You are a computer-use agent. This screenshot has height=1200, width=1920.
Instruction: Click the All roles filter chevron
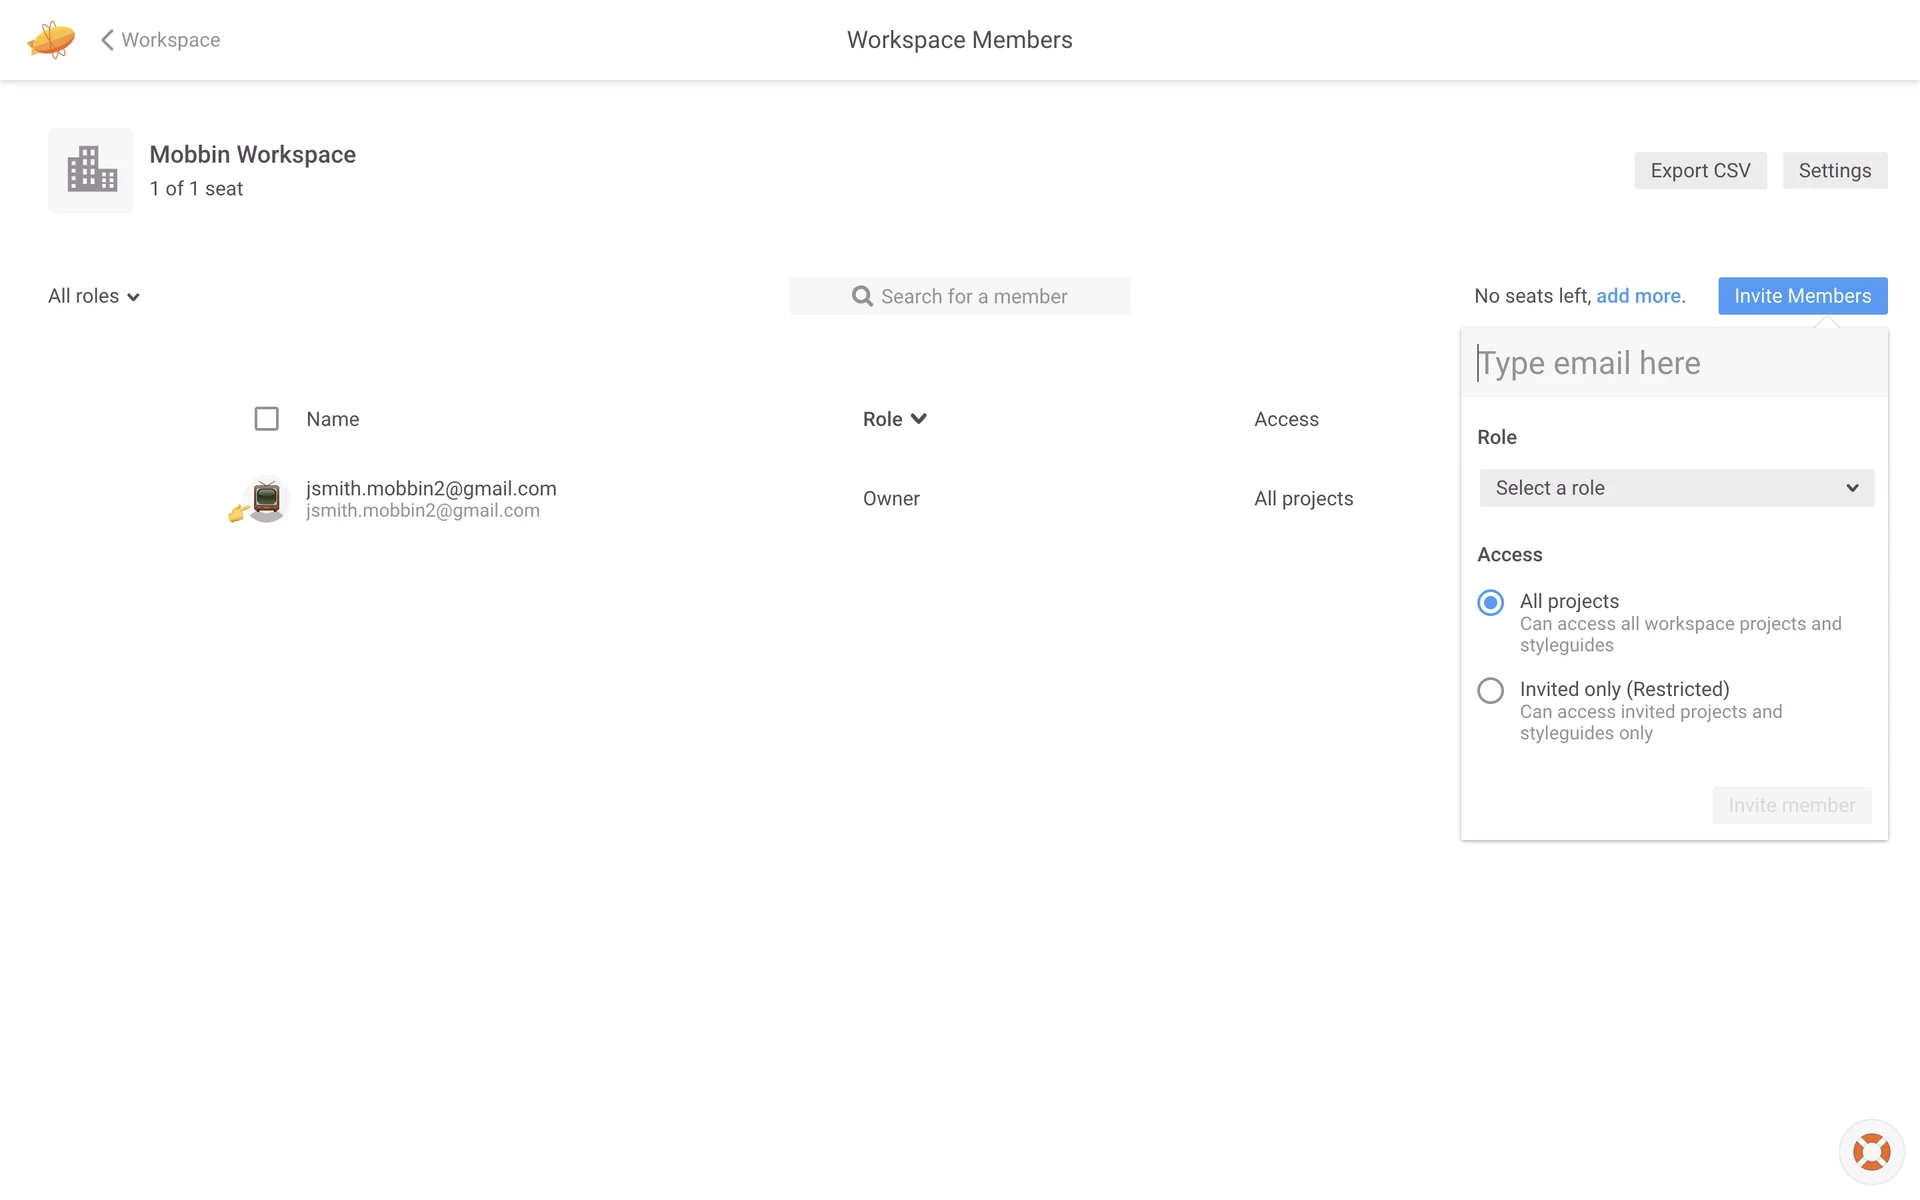click(133, 297)
